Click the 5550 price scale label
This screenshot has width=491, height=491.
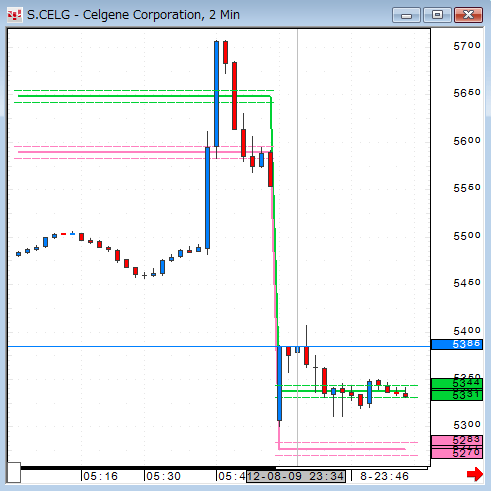click(467, 188)
